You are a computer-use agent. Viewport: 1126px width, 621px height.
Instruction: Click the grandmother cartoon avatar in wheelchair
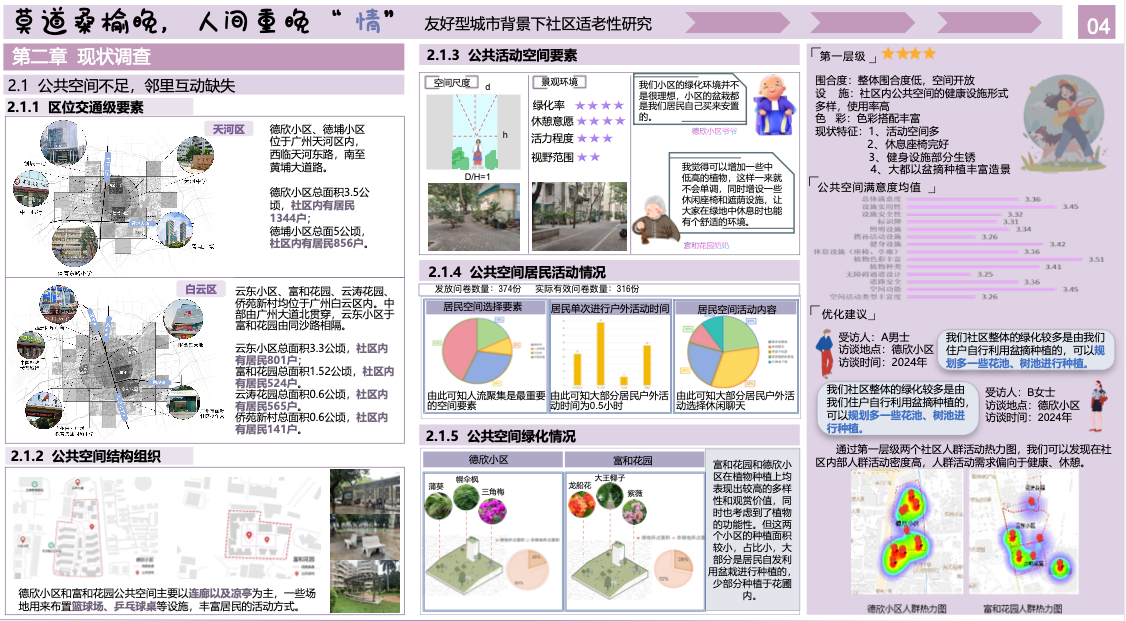651,217
